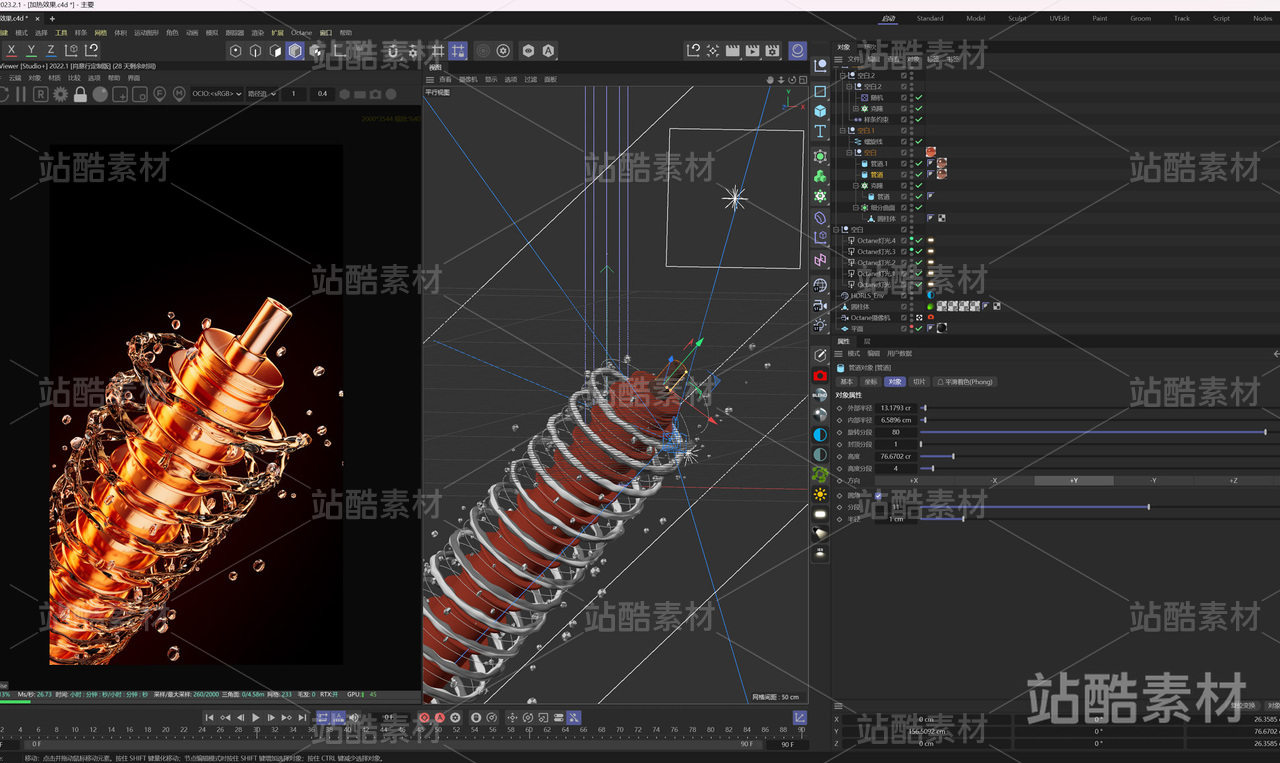
Task: Select the Text spline tool
Action: (x=820, y=131)
